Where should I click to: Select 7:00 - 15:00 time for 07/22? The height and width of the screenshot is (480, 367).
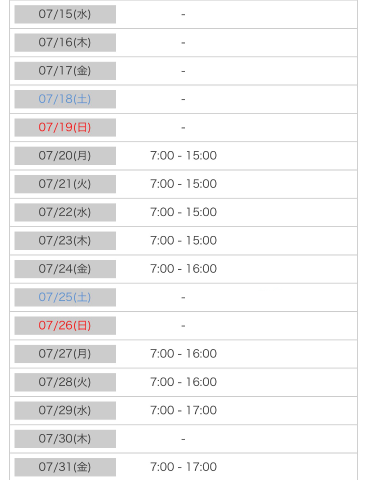click(183, 212)
